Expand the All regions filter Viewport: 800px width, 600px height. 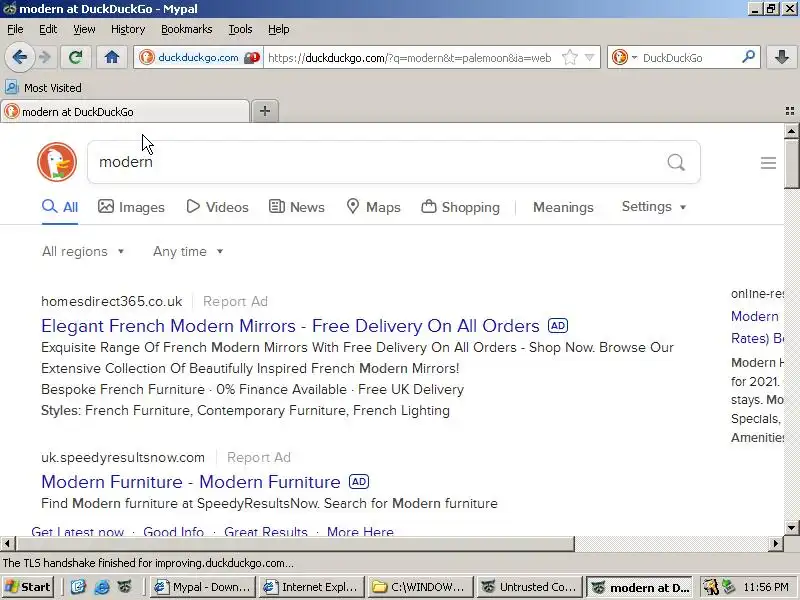coord(83,252)
